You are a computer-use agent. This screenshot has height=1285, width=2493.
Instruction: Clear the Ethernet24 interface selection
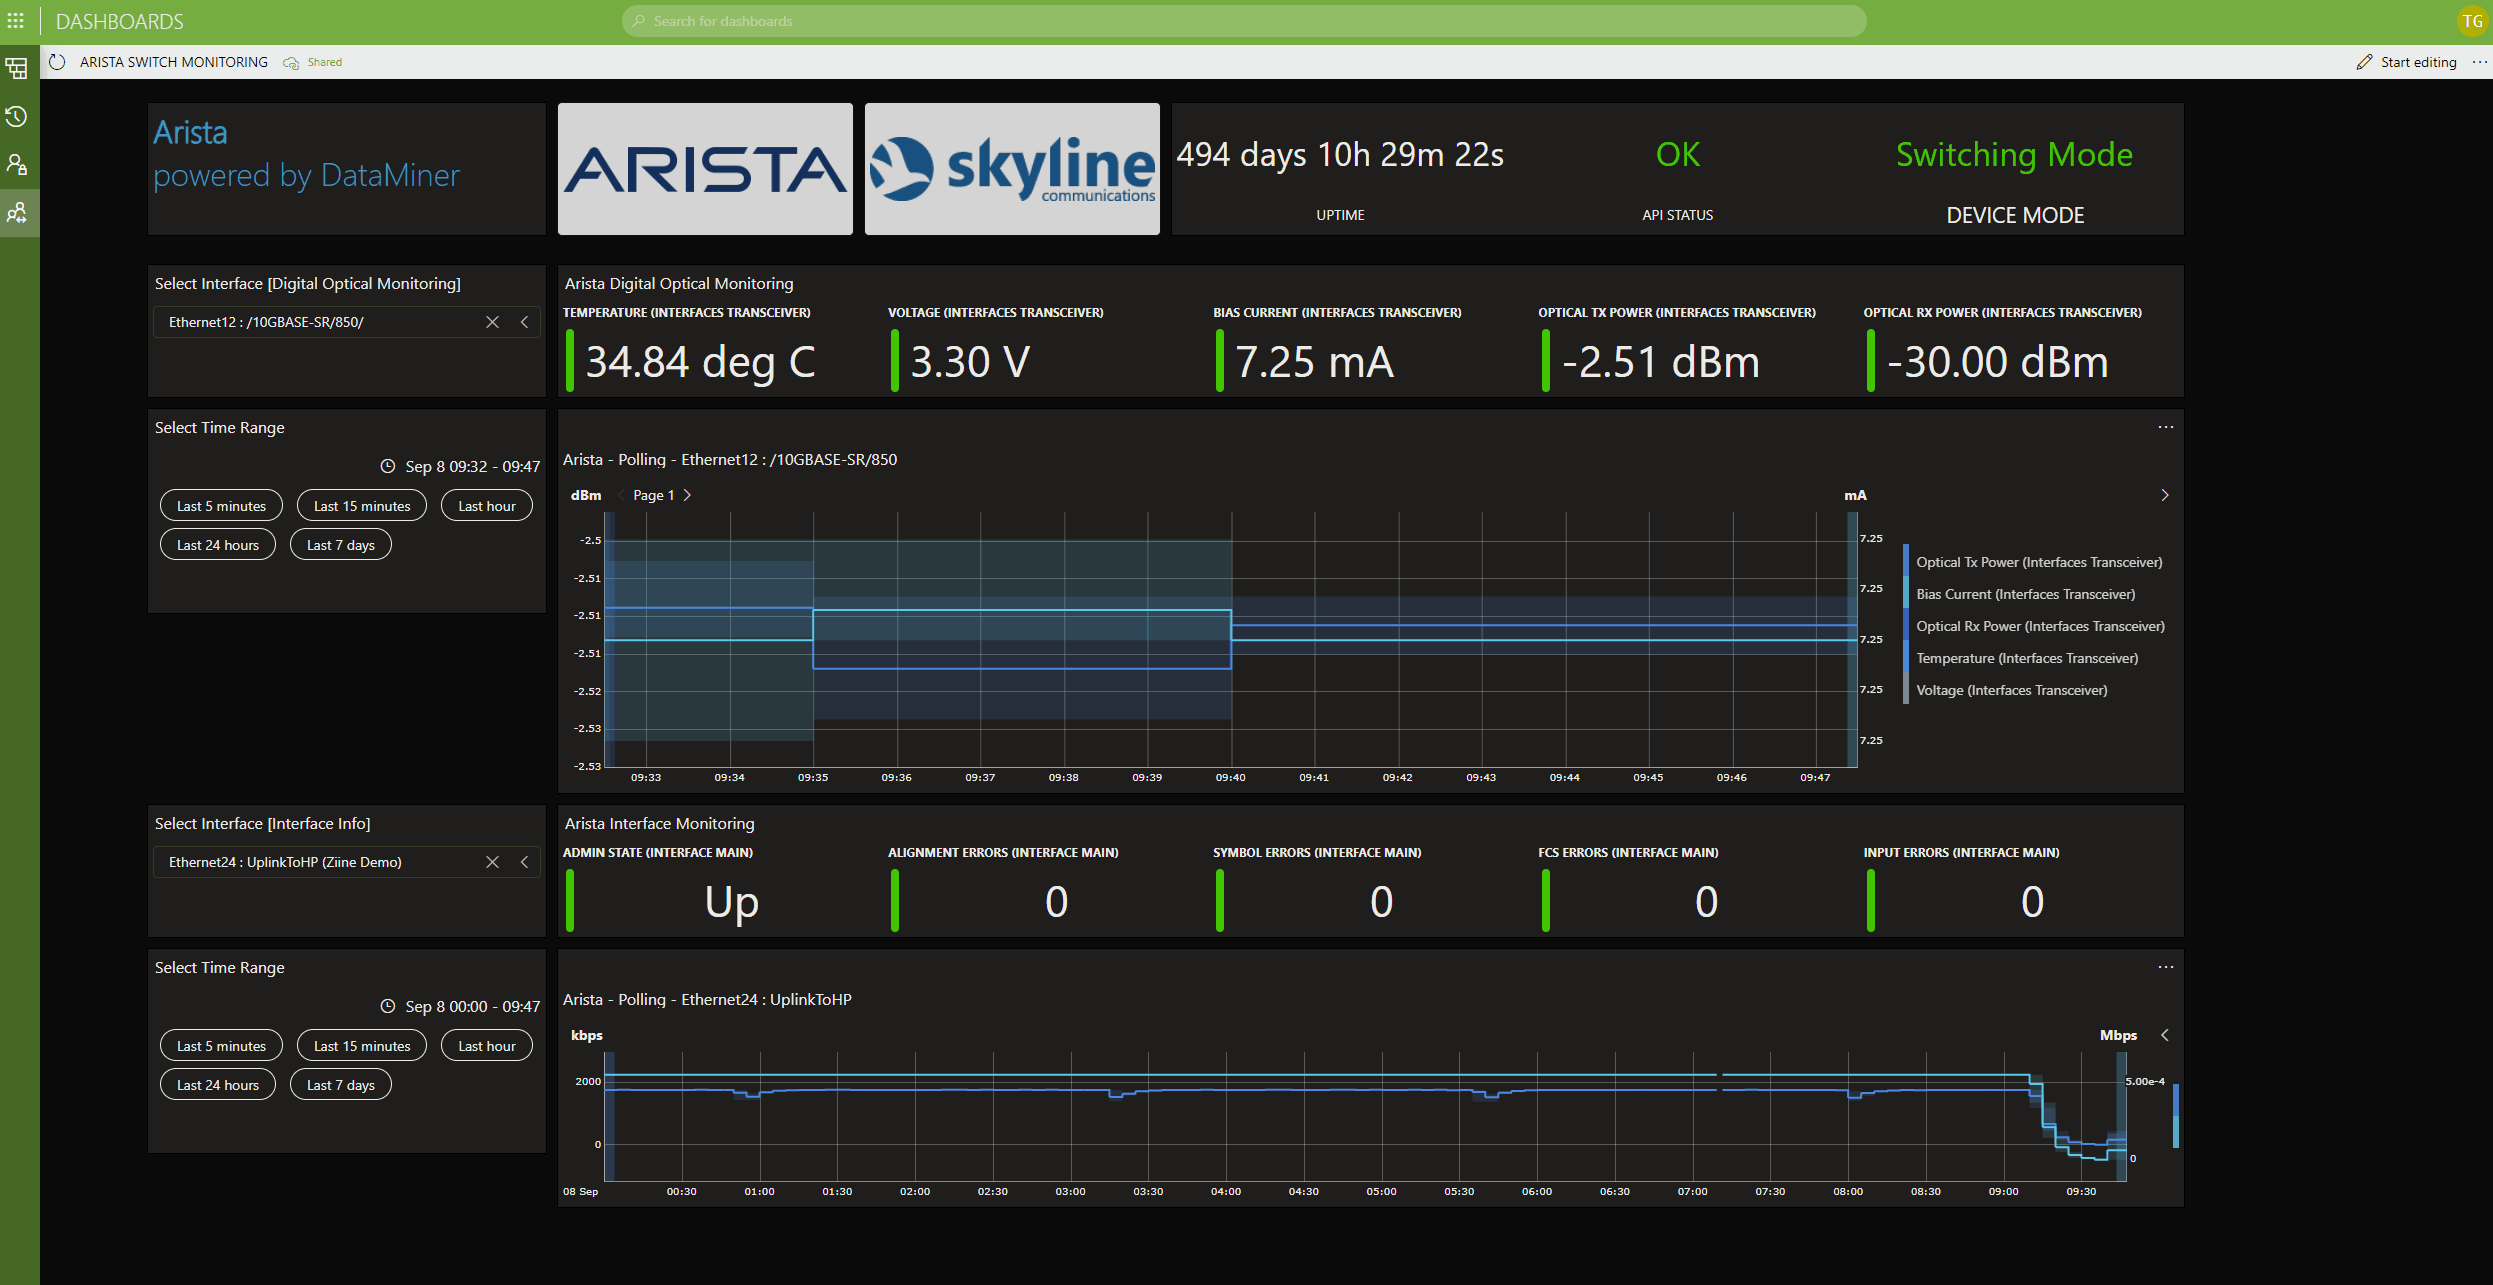492,862
